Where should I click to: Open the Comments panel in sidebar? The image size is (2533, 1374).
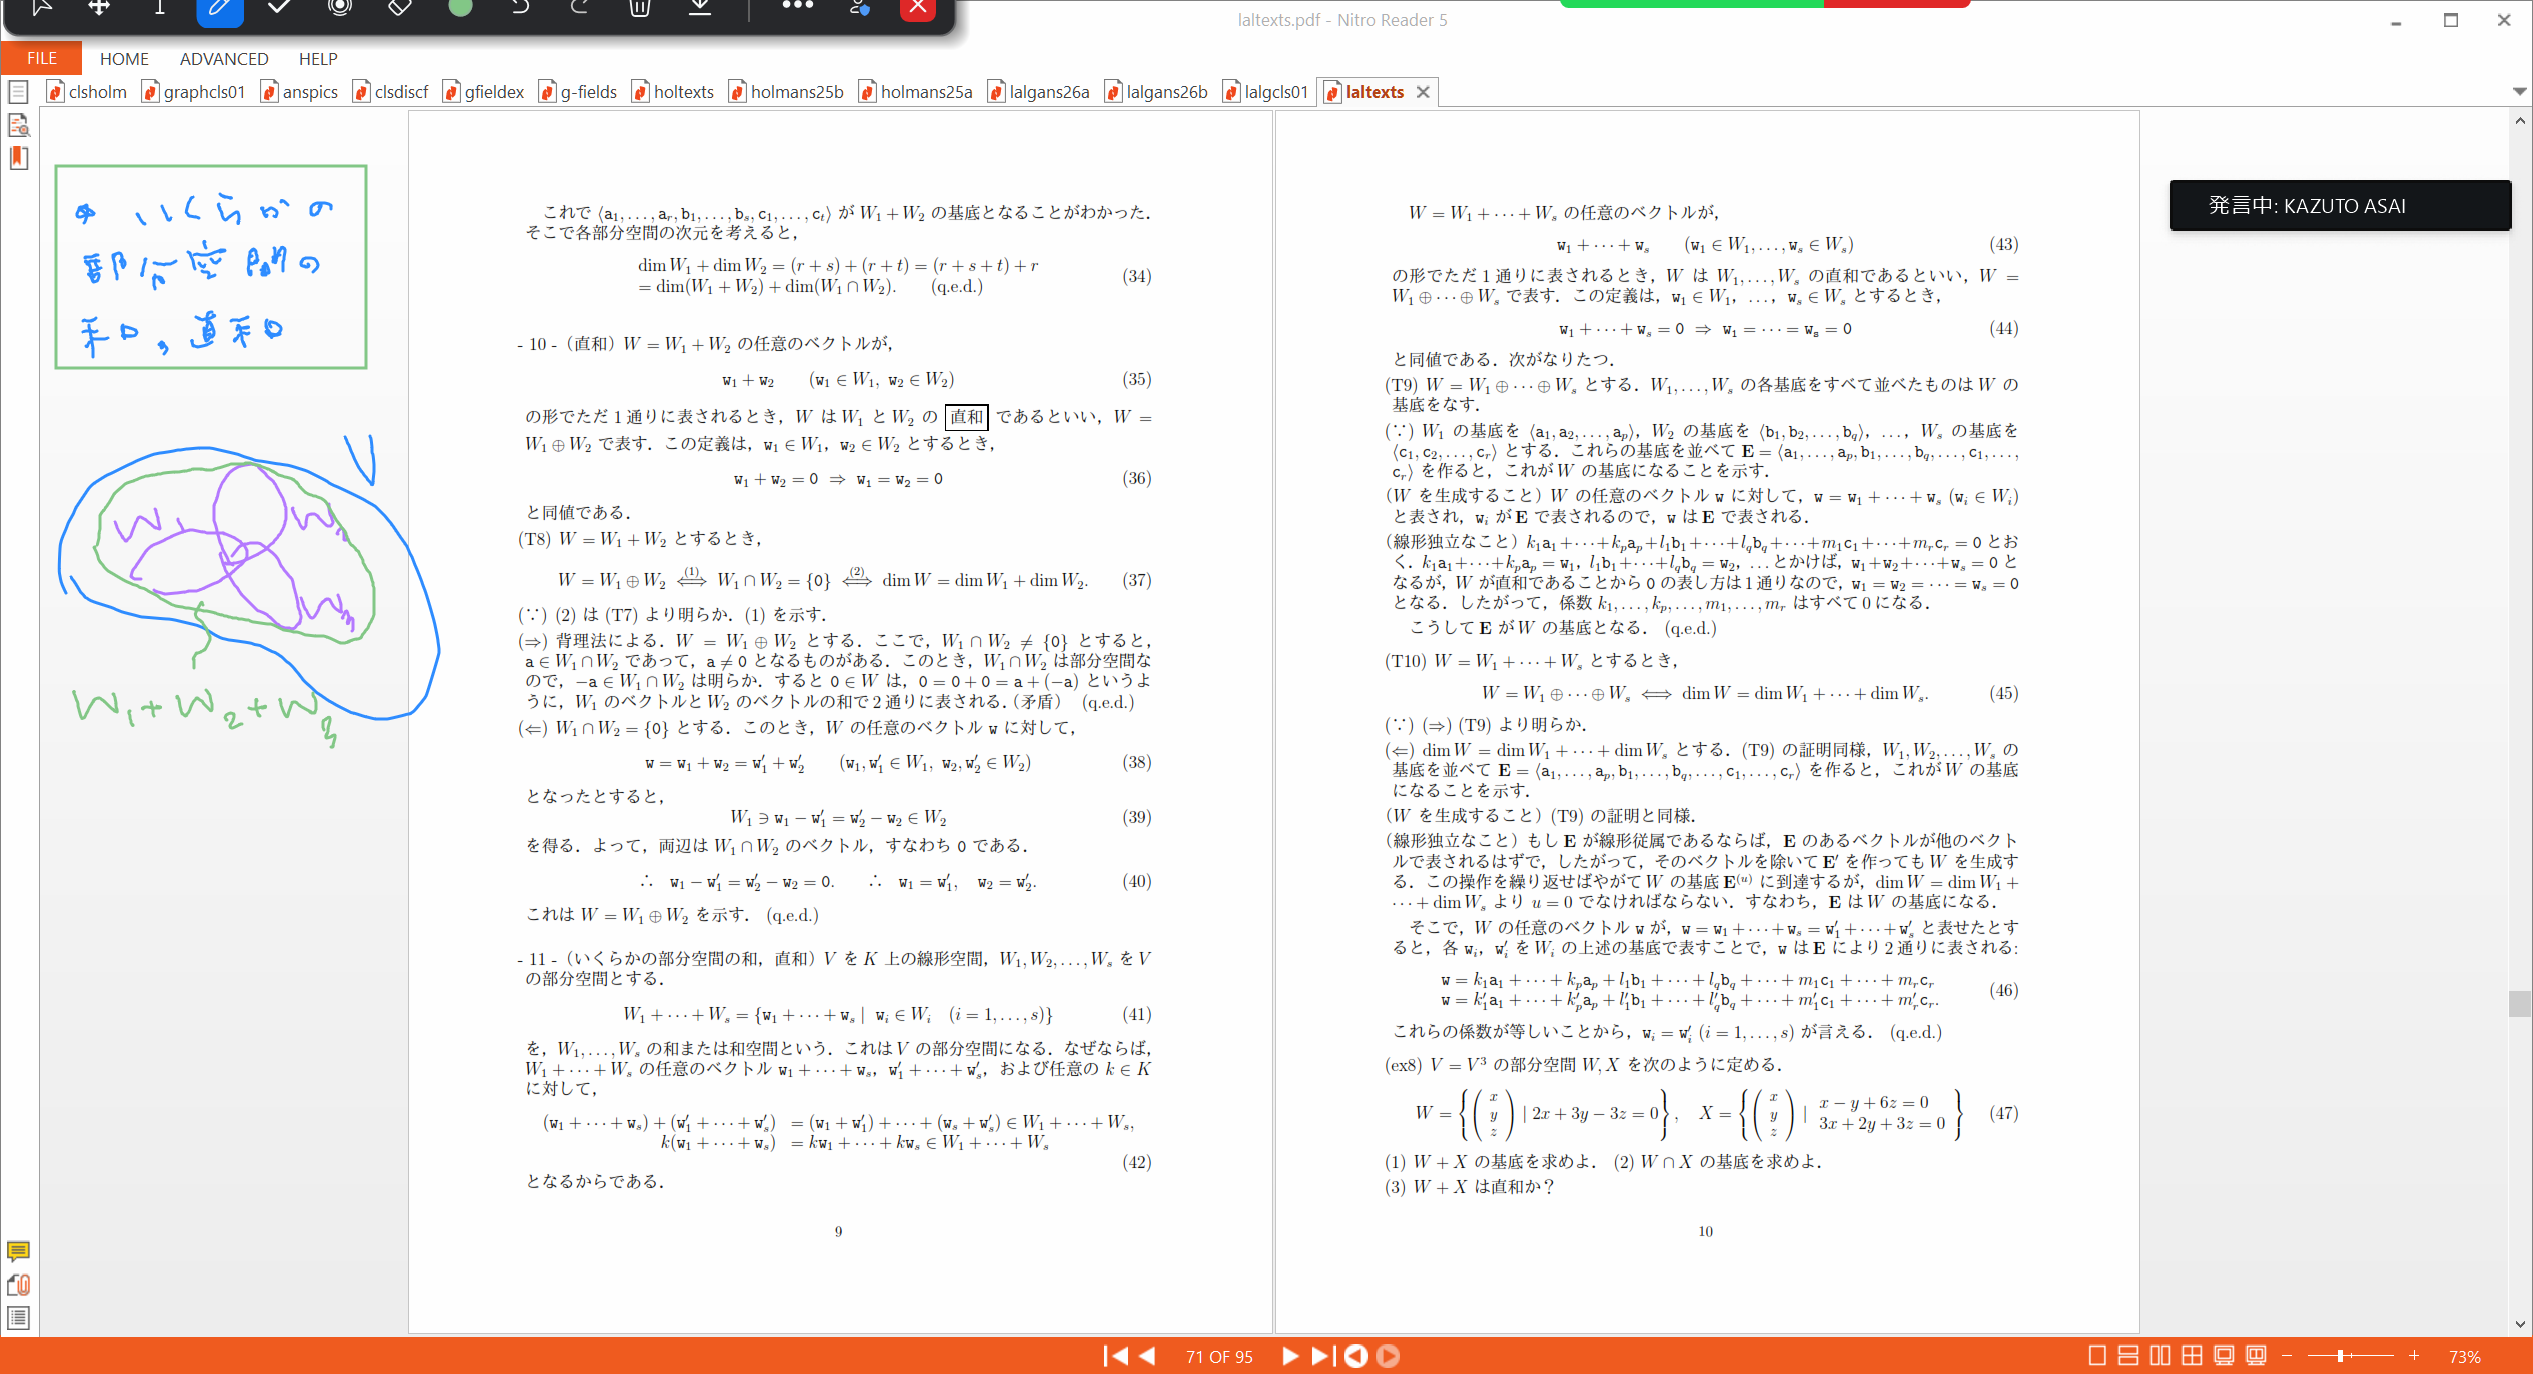[x=18, y=1252]
